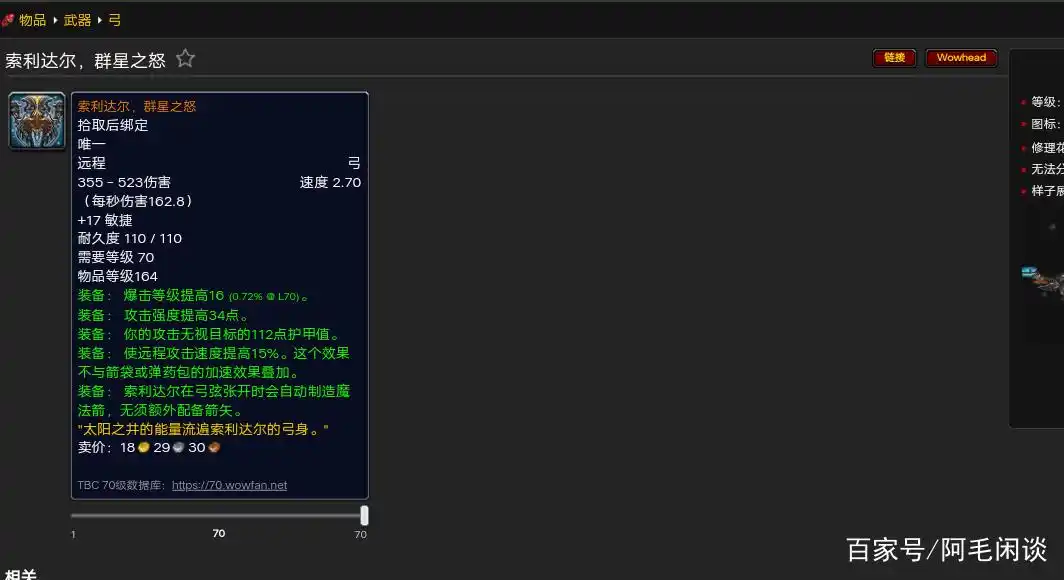Click the 唯一 line in tooltip
The image size is (1064, 580).
pos(92,144)
